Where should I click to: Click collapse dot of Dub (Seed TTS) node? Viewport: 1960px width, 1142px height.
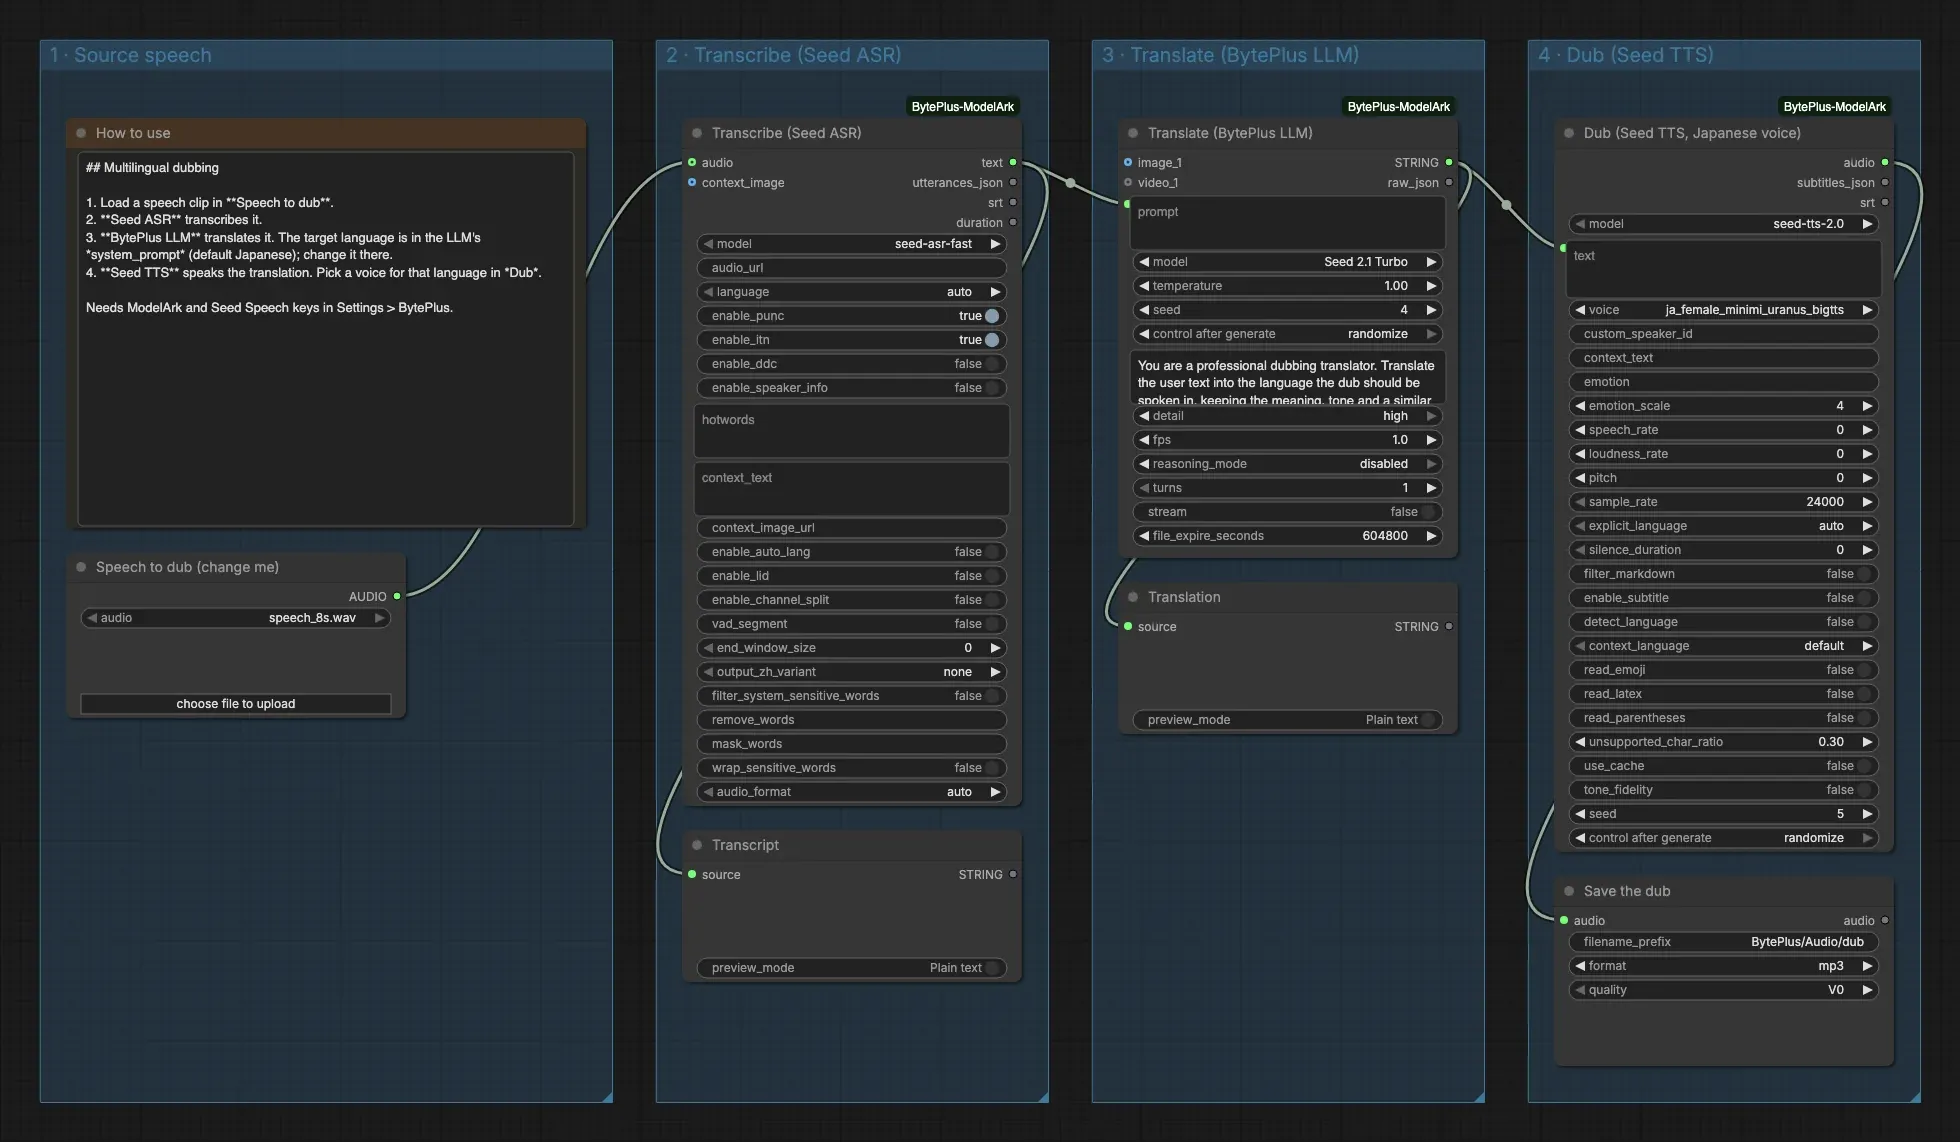pos(1569,133)
